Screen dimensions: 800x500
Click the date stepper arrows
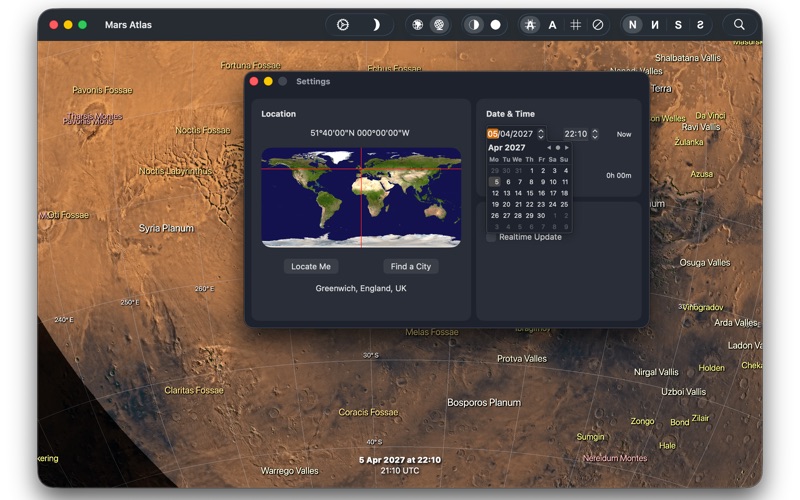point(541,134)
